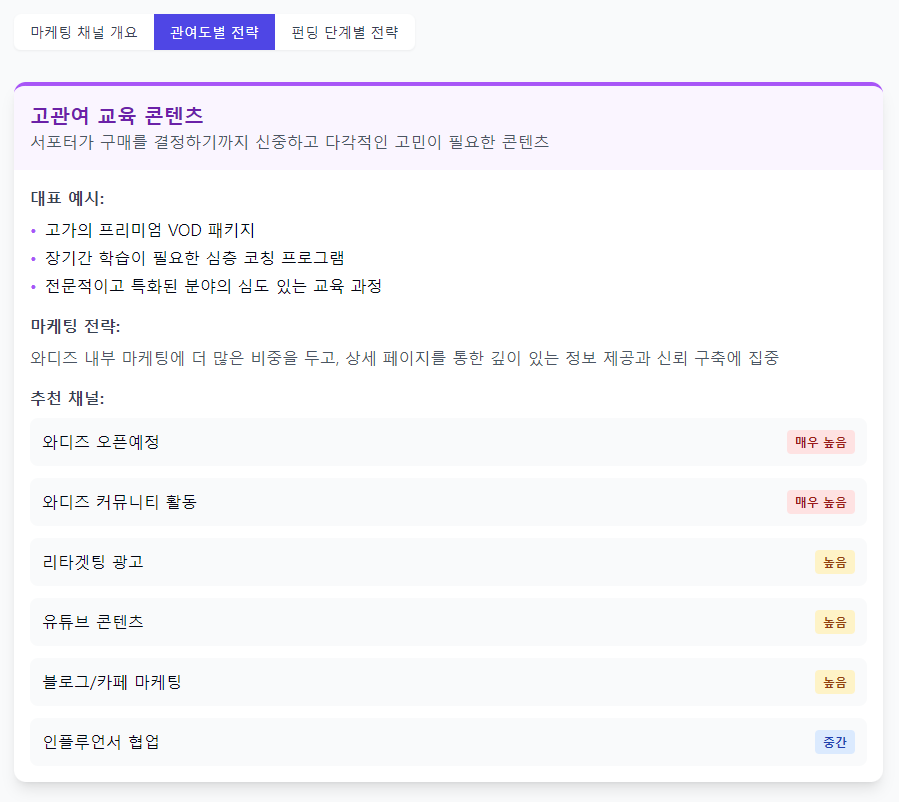The height and width of the screenshot is (802, 899).
Task: Select the 장기간 학습이 필요한 심층 코칭 프로그램 bullet
Action: (x=194, y=257)
